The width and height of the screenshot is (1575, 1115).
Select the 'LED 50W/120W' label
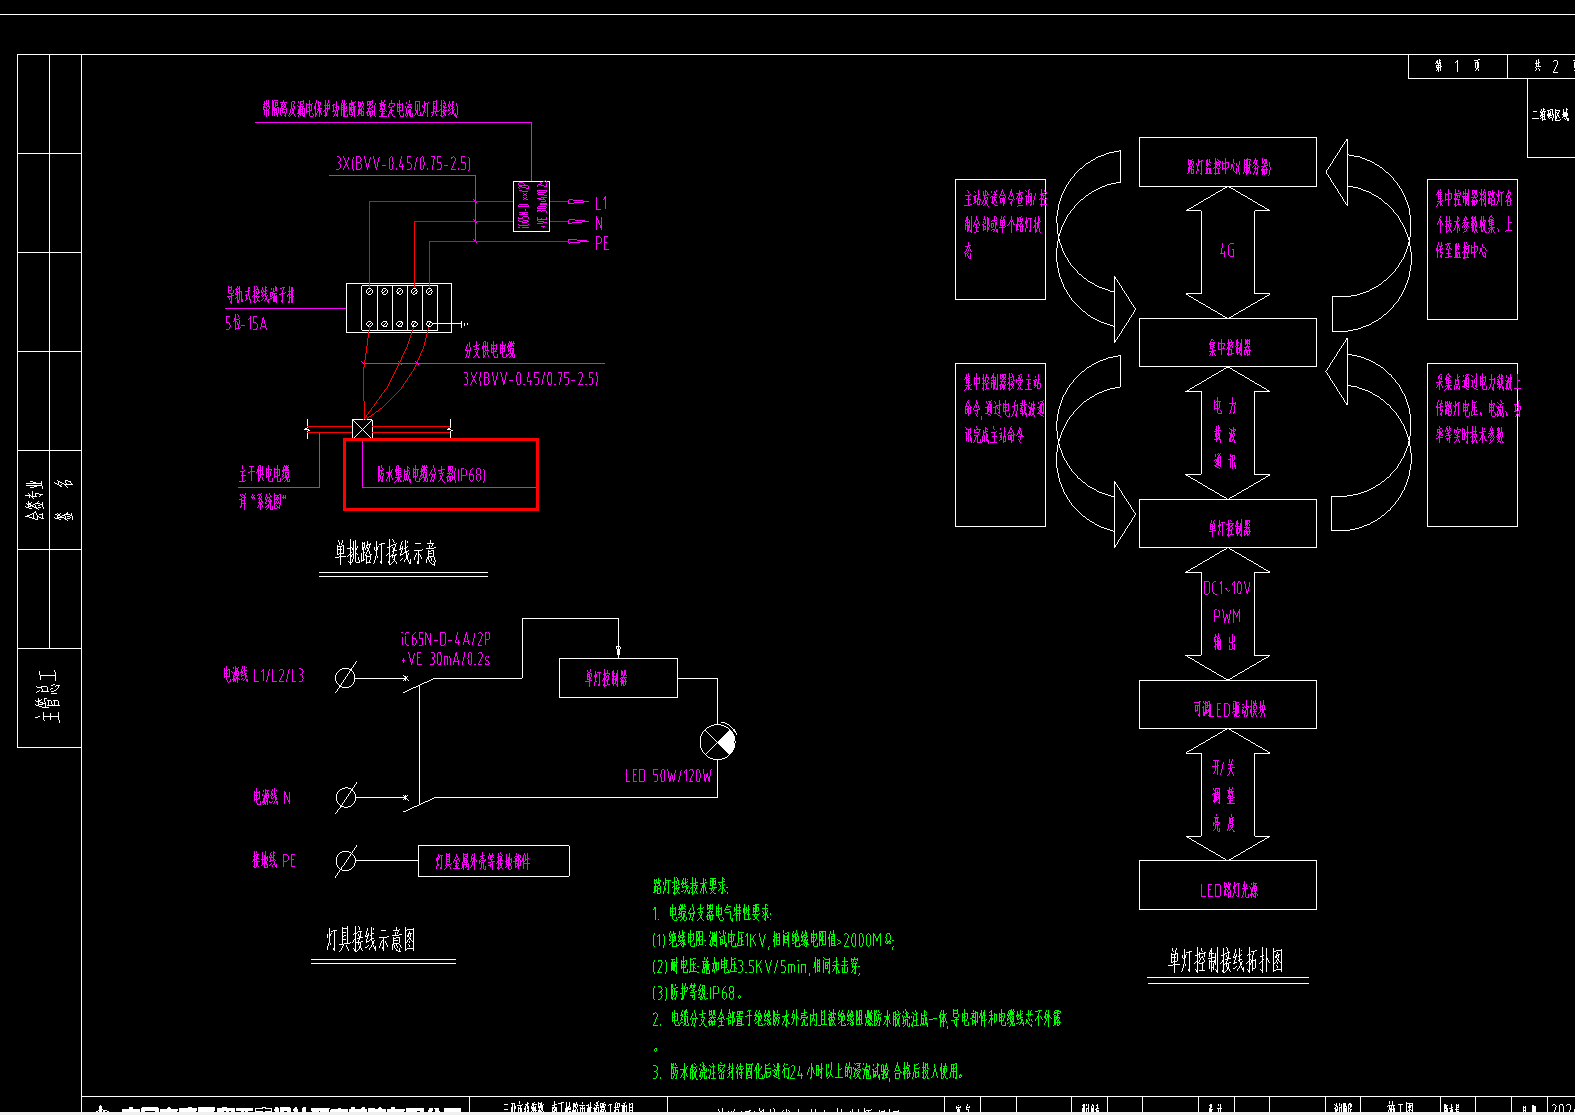(669, 776)
